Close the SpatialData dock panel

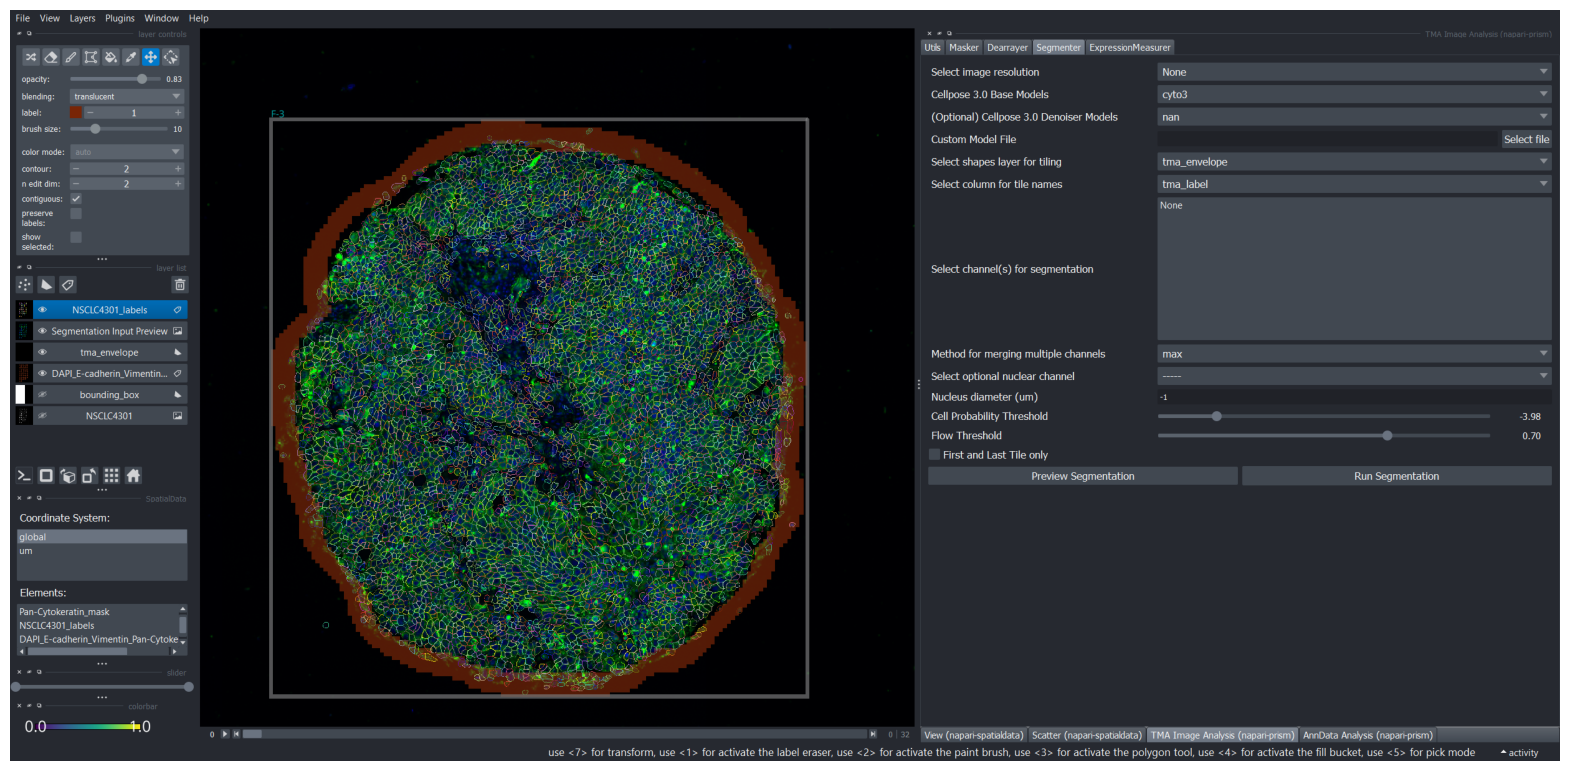click(19, 498)
